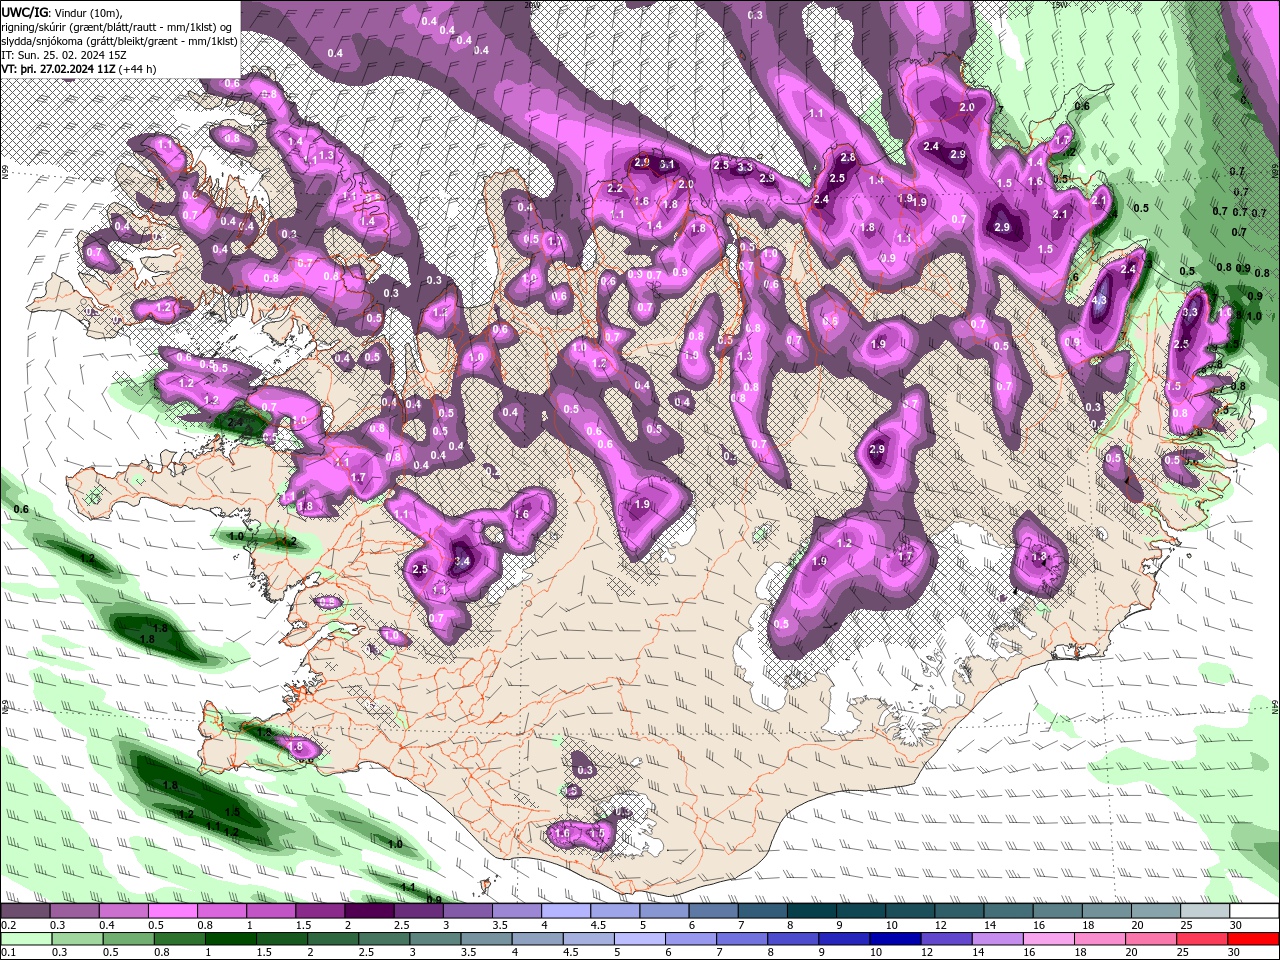Click the UWC/IG title in the header box
The width and height of the screenshot is (1280, 960).
24,11
